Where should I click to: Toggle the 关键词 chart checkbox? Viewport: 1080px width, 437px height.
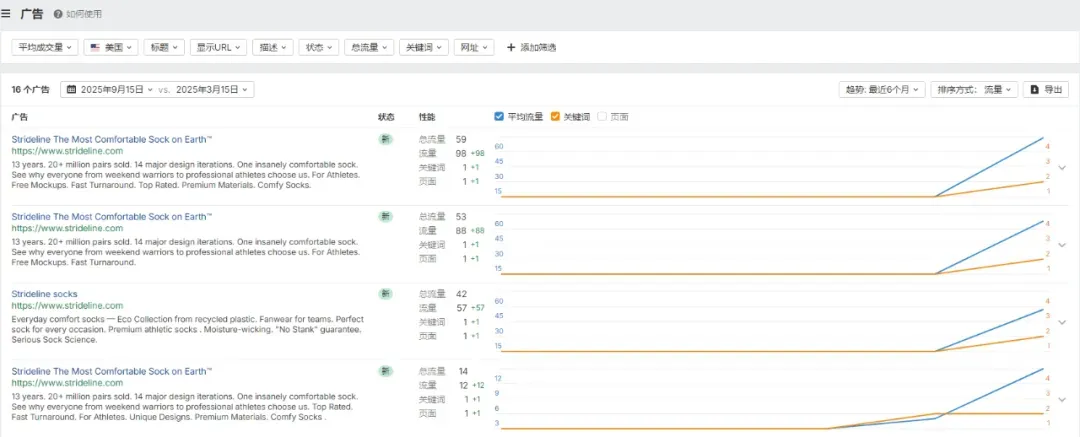pyautogui.click(x=555, y=116)
